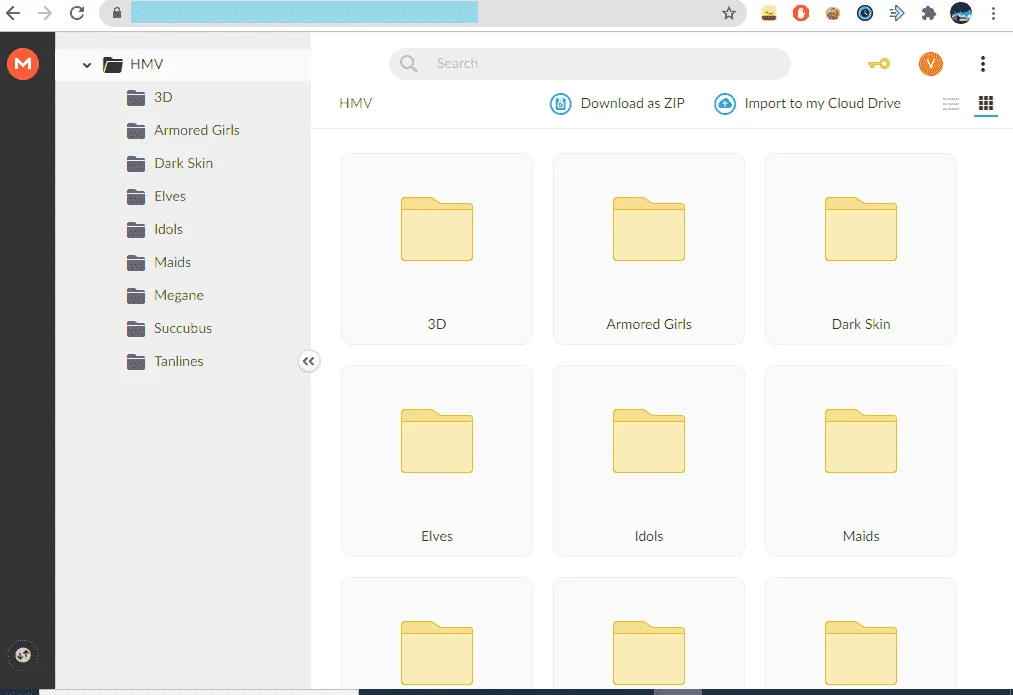Screen dimensions: 1013x695
Task: Click the Megane folder icon in sidebar
Action: click(136, 295)
